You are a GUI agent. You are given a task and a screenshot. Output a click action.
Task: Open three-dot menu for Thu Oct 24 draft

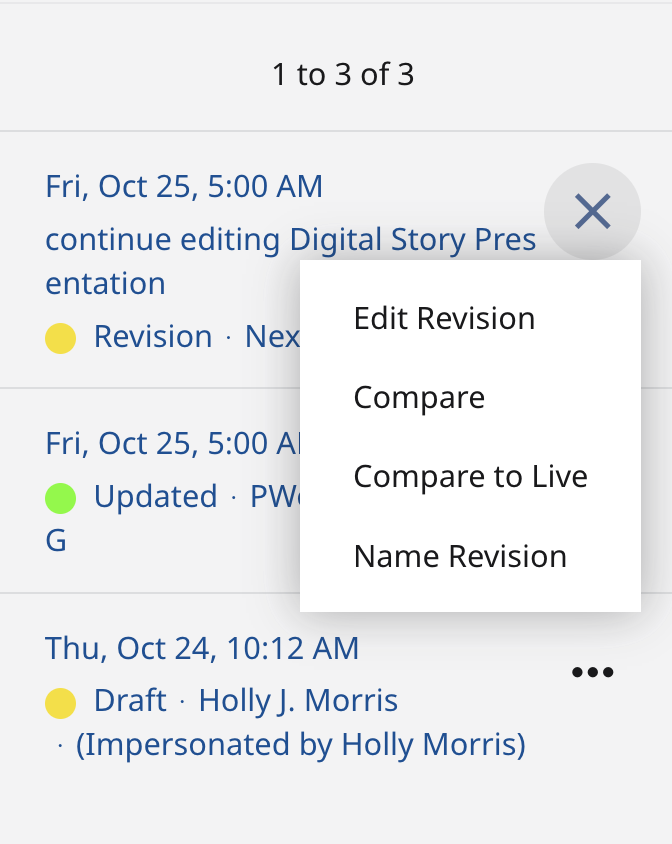coord(592,672)
